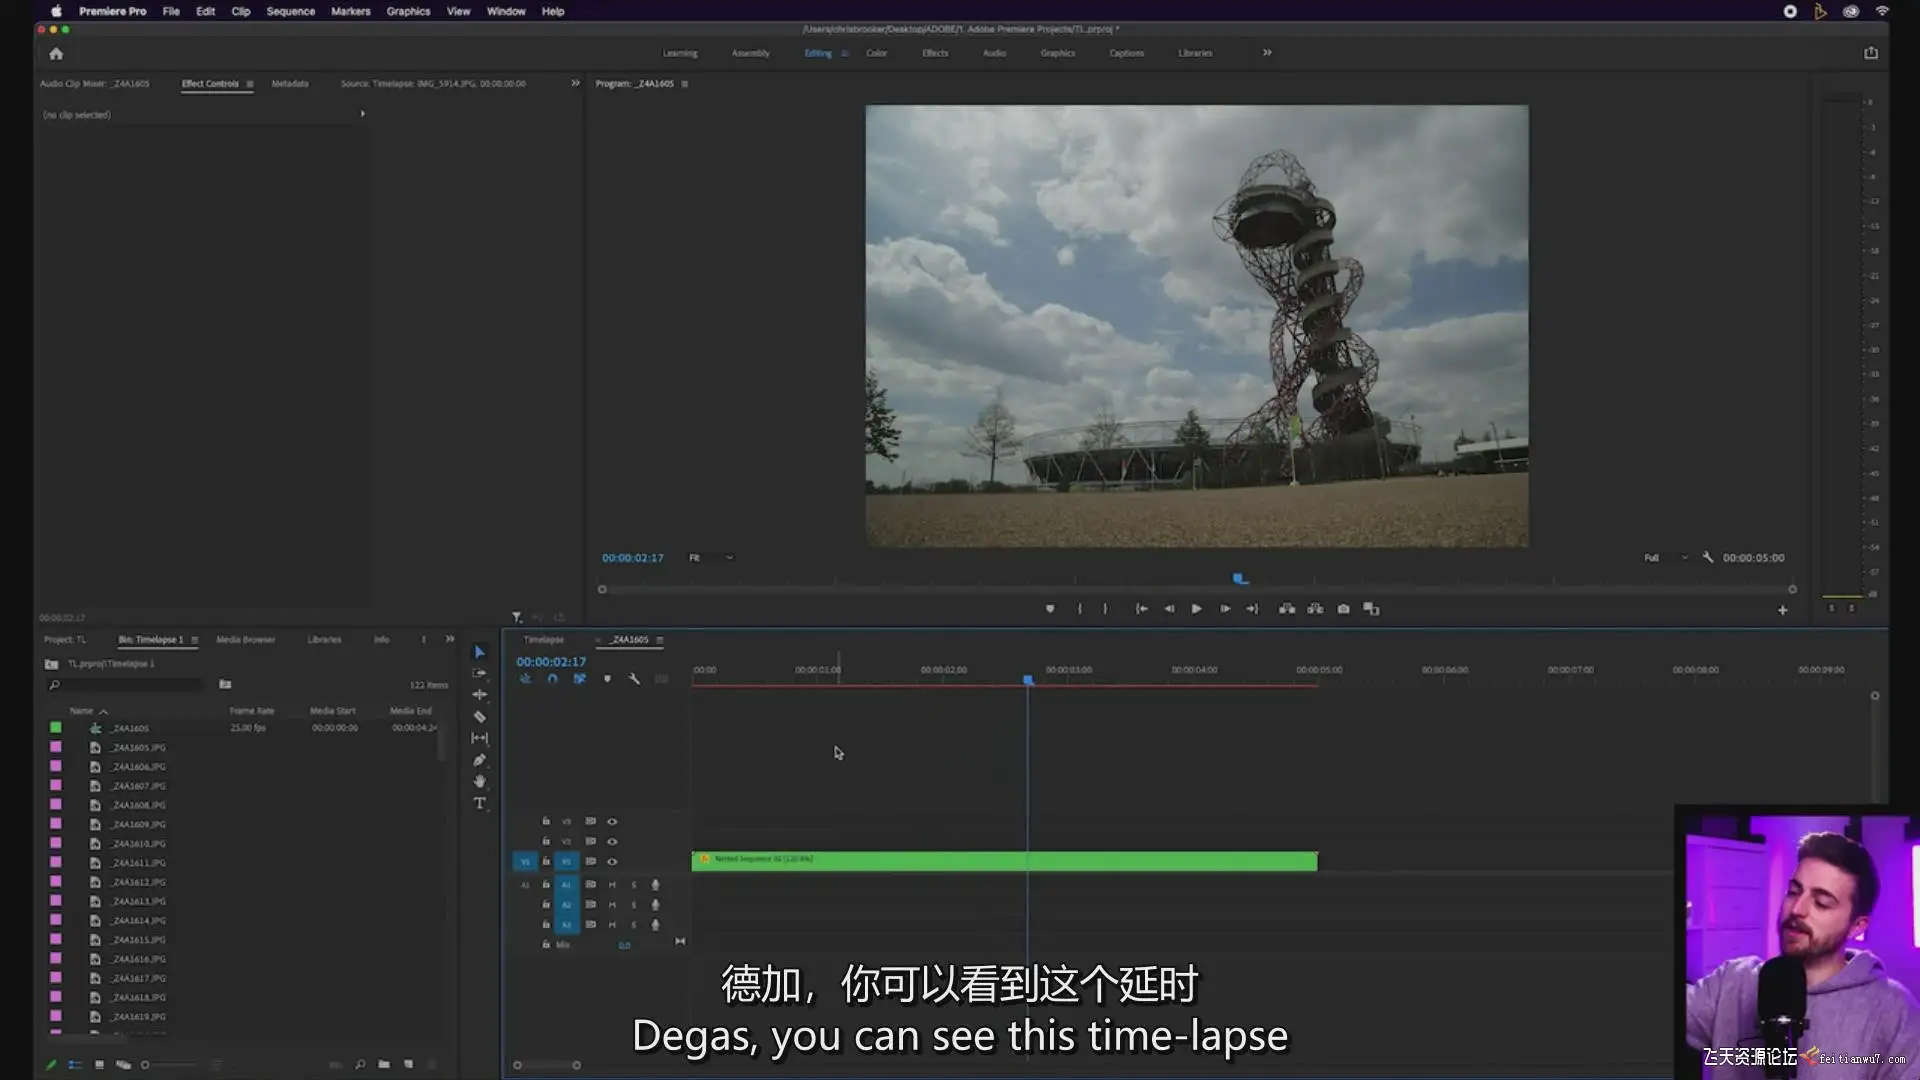
Task: Toggle snap magnet in timeline
Action: pyautogui.click(x=552, y=679)
